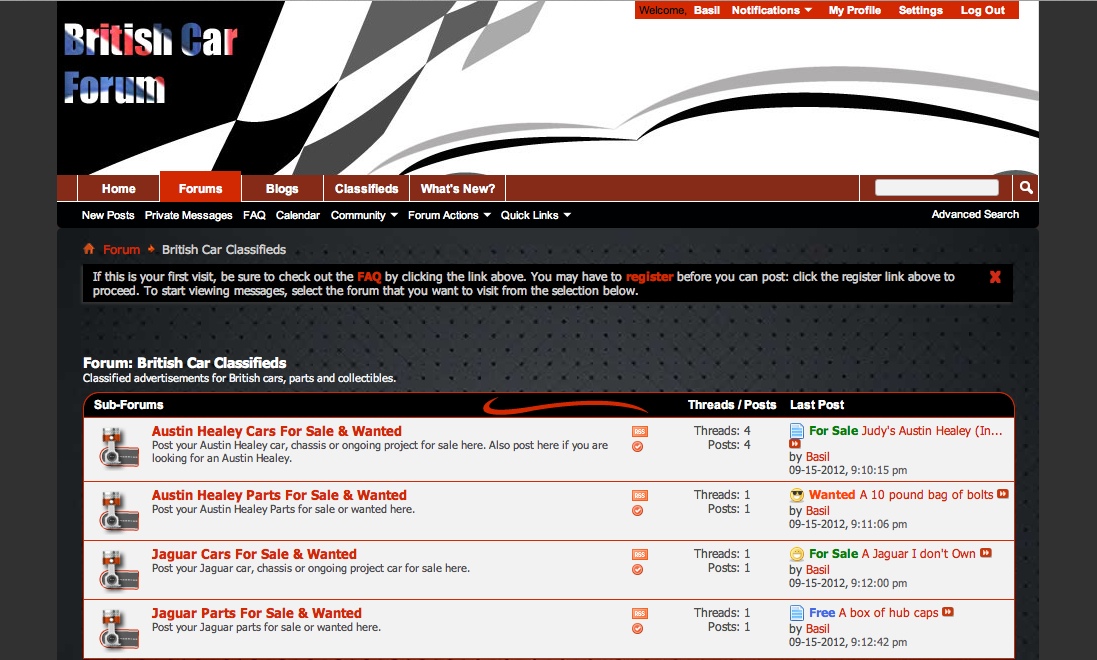
Task: Click check icon under Jaguar Cars RSS
Action: (x=638, y=570)
